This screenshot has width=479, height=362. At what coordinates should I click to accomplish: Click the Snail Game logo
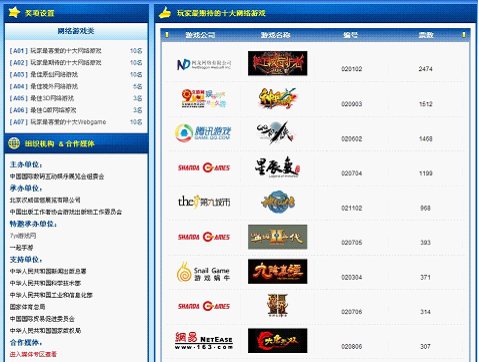[203, 272]
